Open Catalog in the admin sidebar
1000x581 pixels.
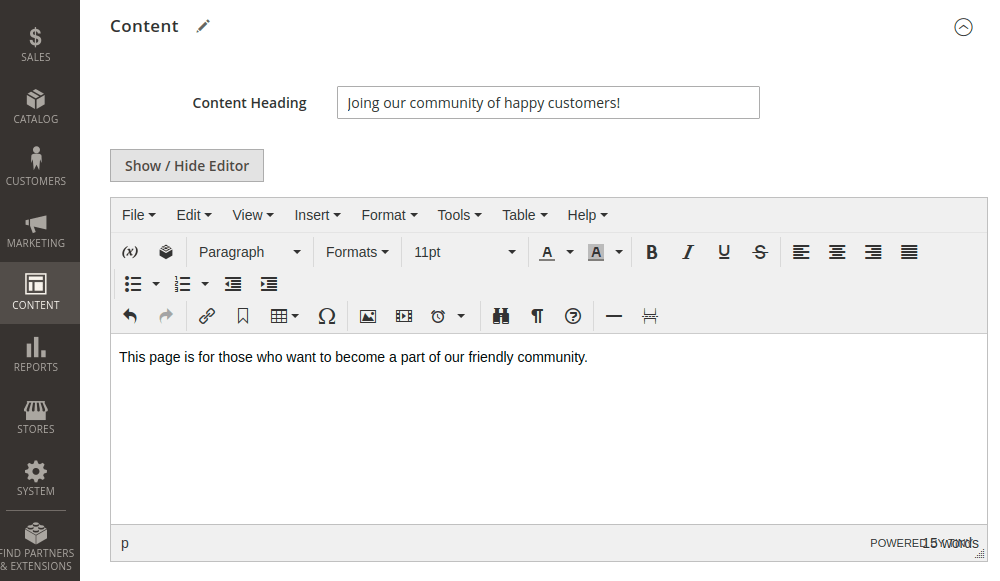[x=36, y=107]
